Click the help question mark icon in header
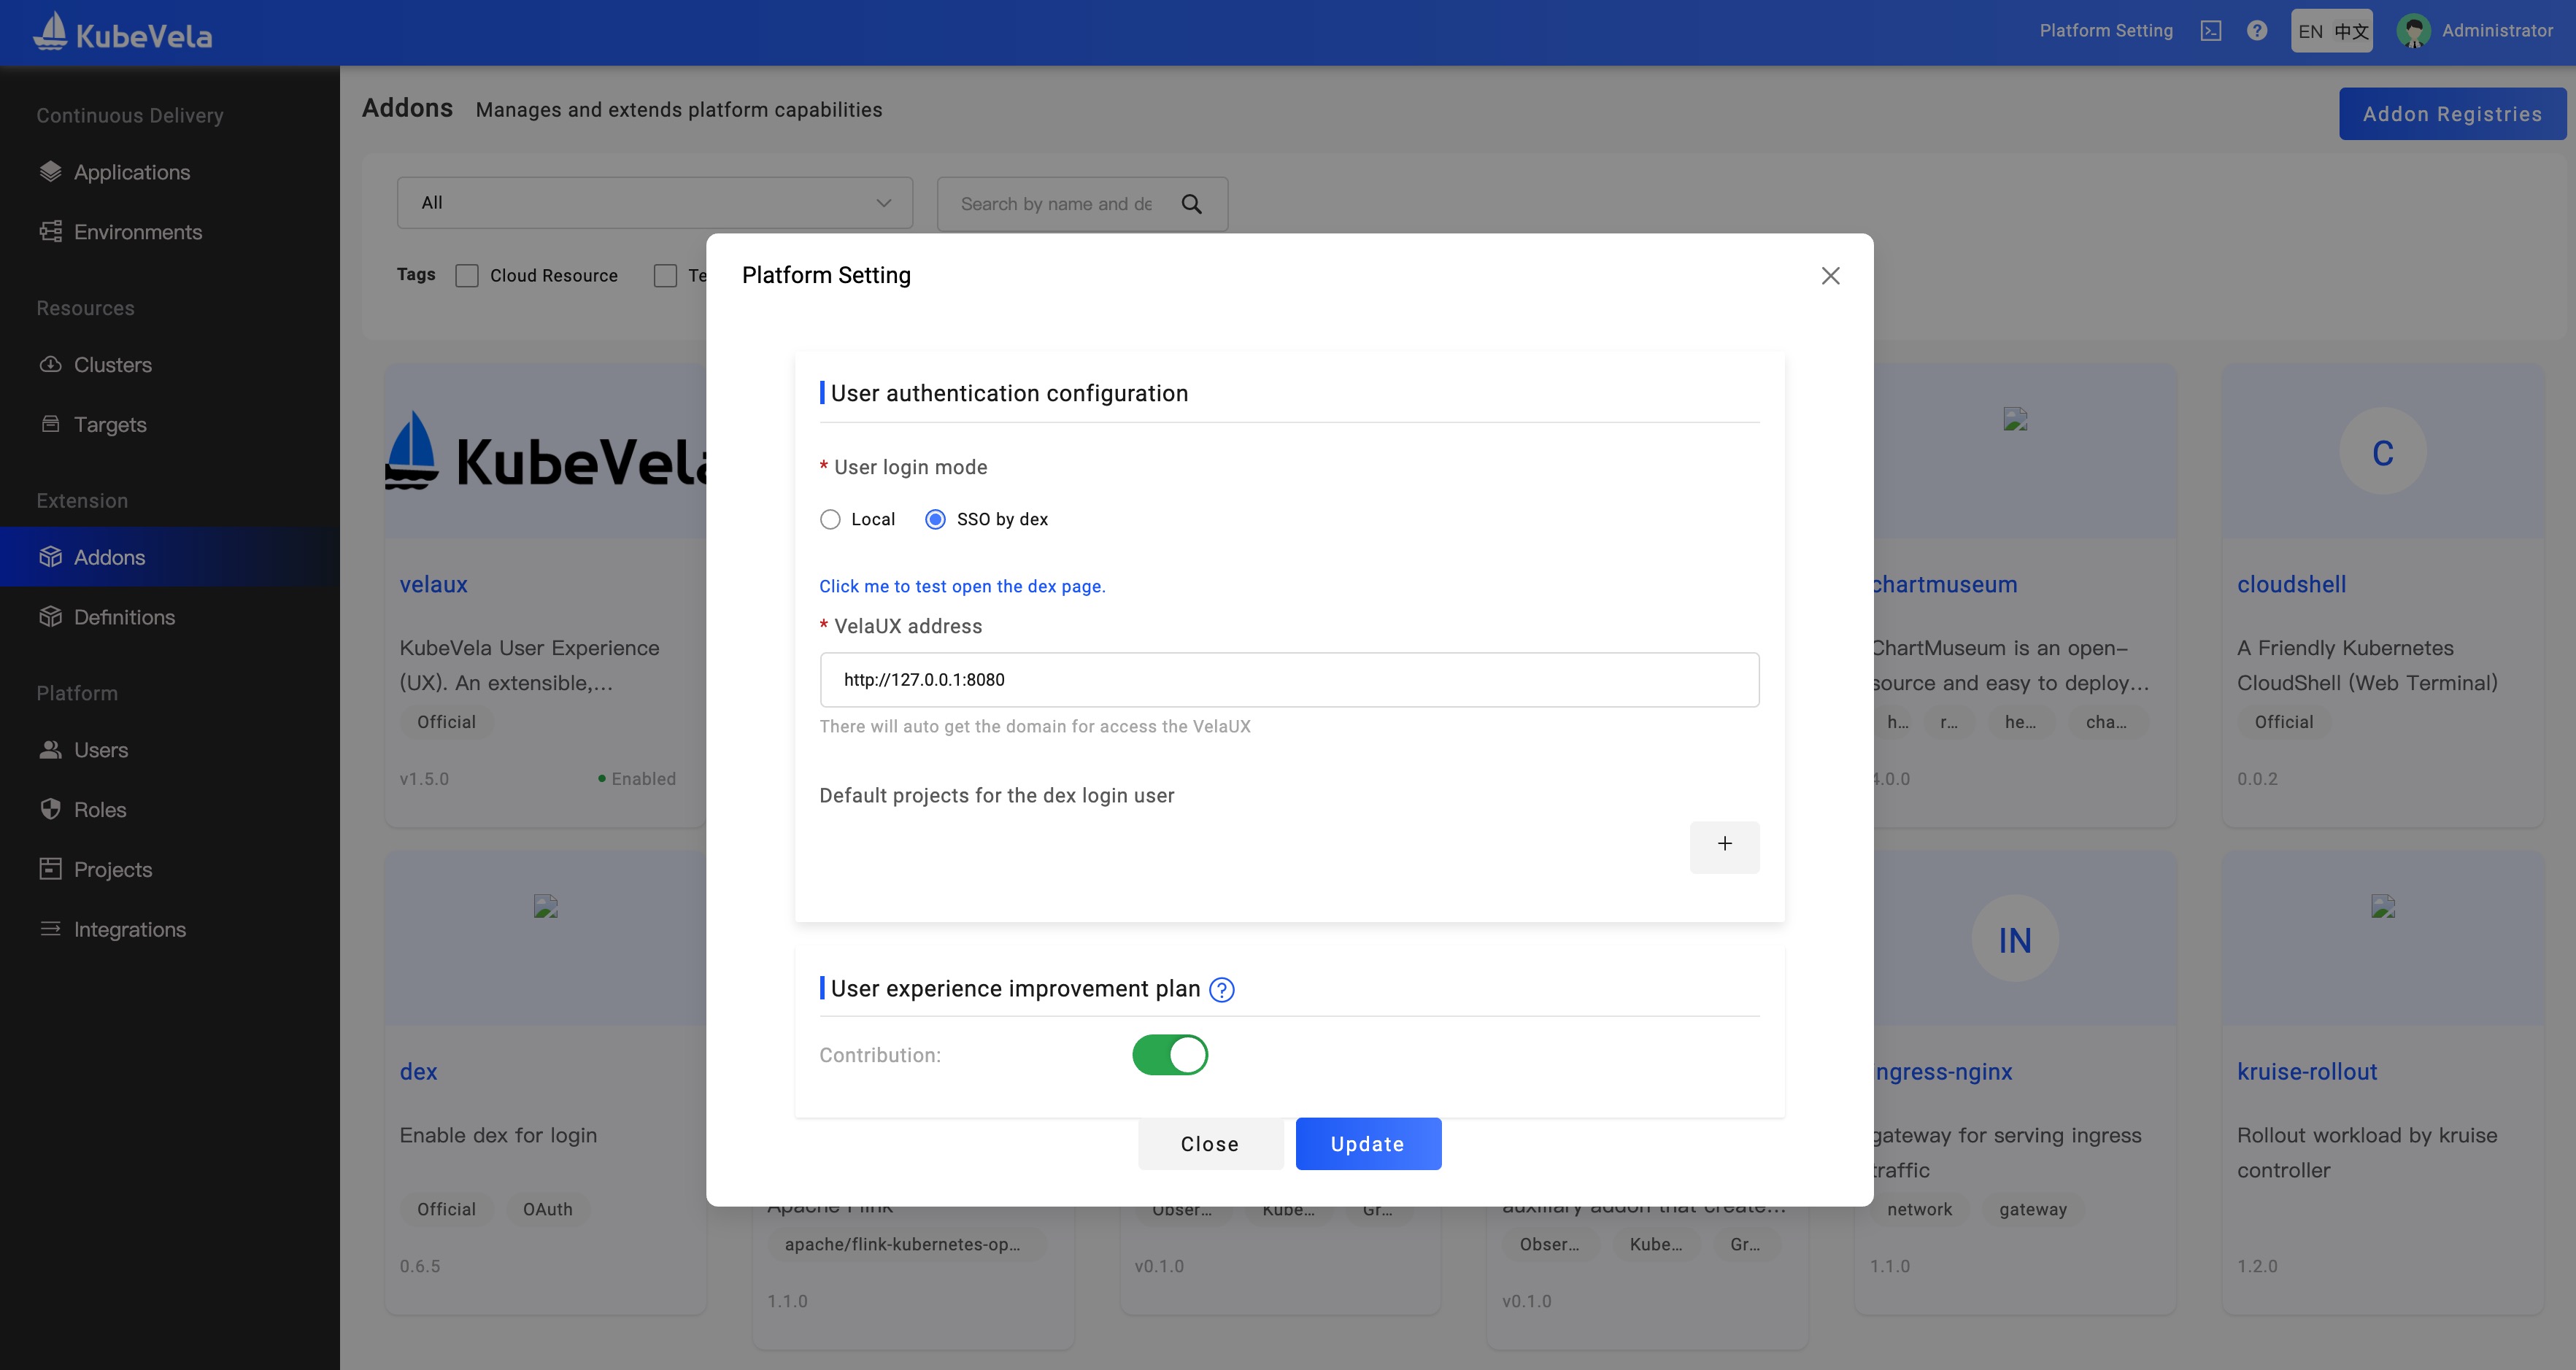The width and height of the screenshot is (2576, 1370). pyautogui.click(x=2257, y=31)
